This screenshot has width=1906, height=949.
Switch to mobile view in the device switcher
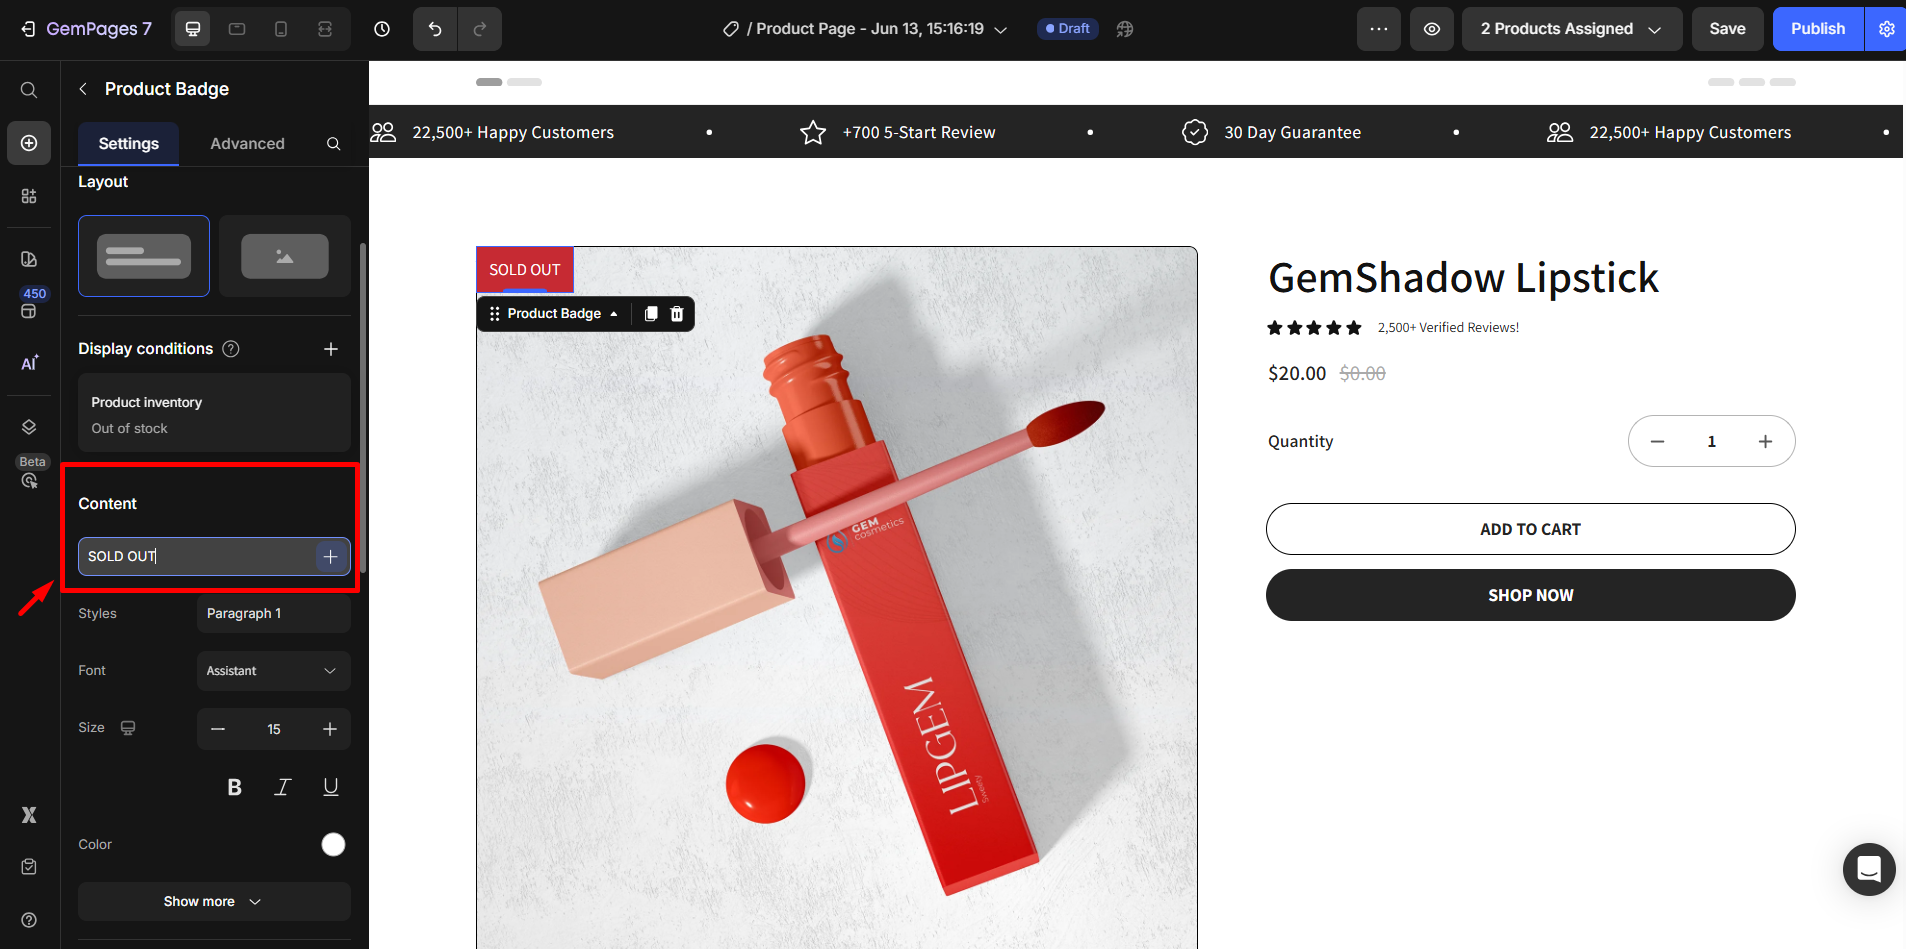[281, 28]
